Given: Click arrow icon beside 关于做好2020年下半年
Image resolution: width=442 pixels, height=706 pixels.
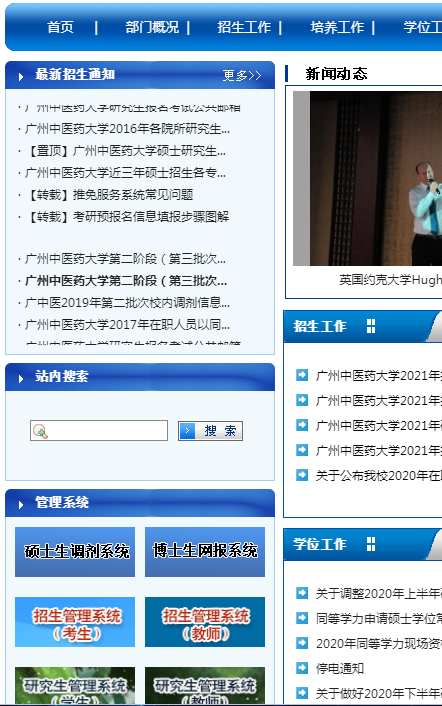Looking at the screenshot, I should pyautogui.click(x=302, y=693).
